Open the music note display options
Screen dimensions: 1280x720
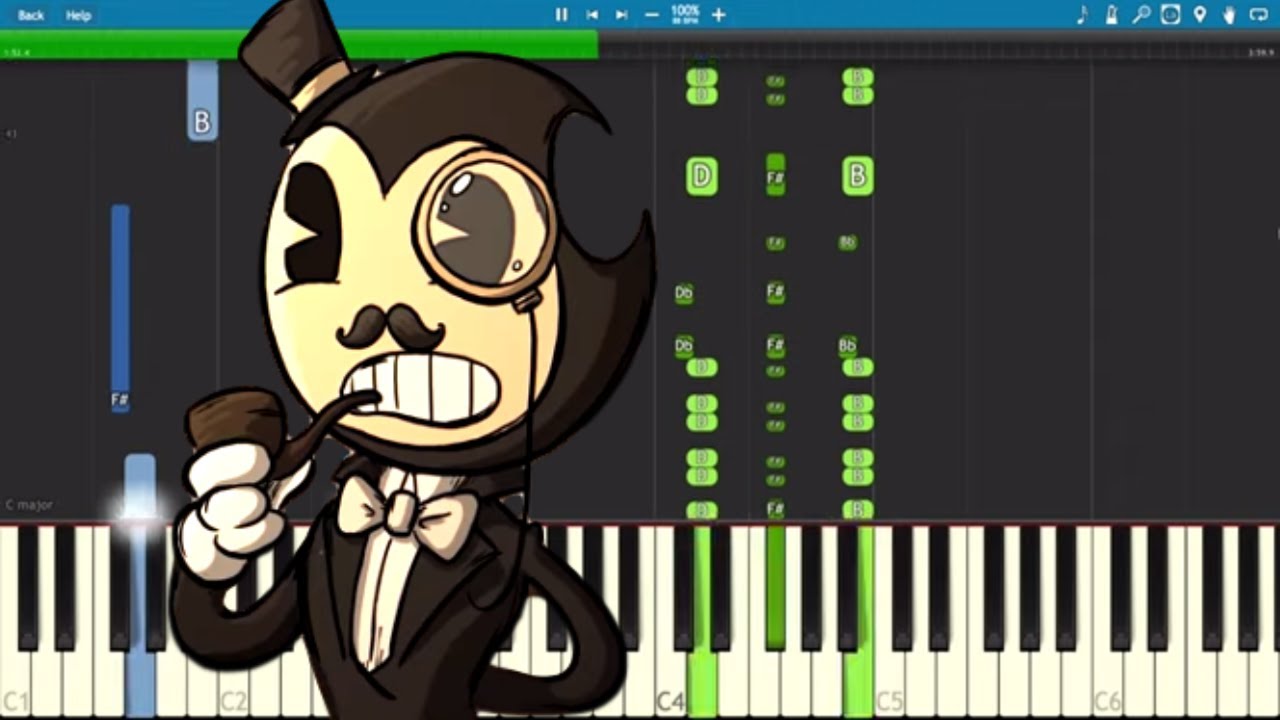(1082, 14)
